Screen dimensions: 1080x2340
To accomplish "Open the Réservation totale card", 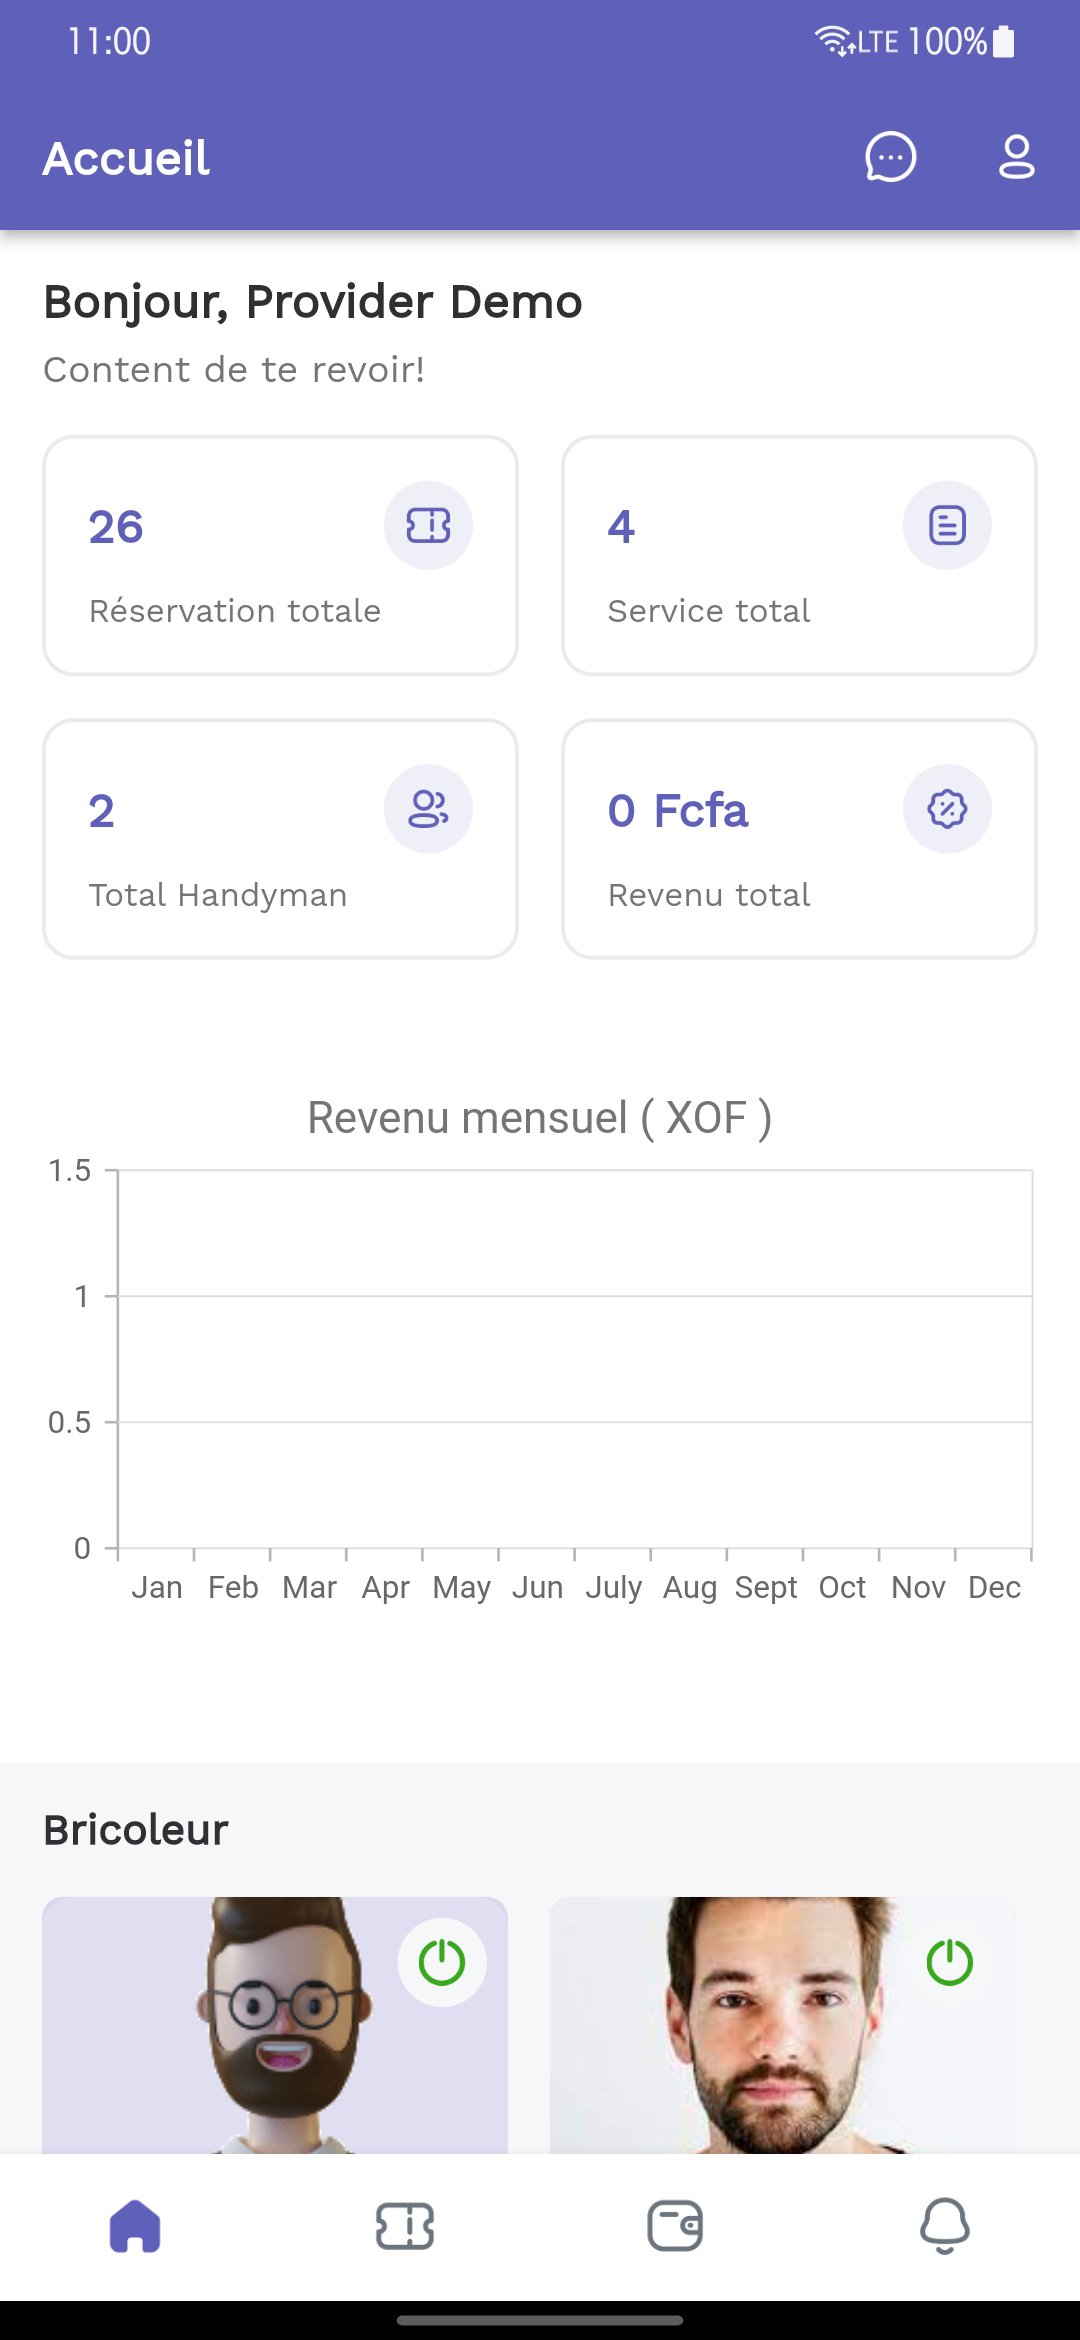I will click(x=280, y=555).
